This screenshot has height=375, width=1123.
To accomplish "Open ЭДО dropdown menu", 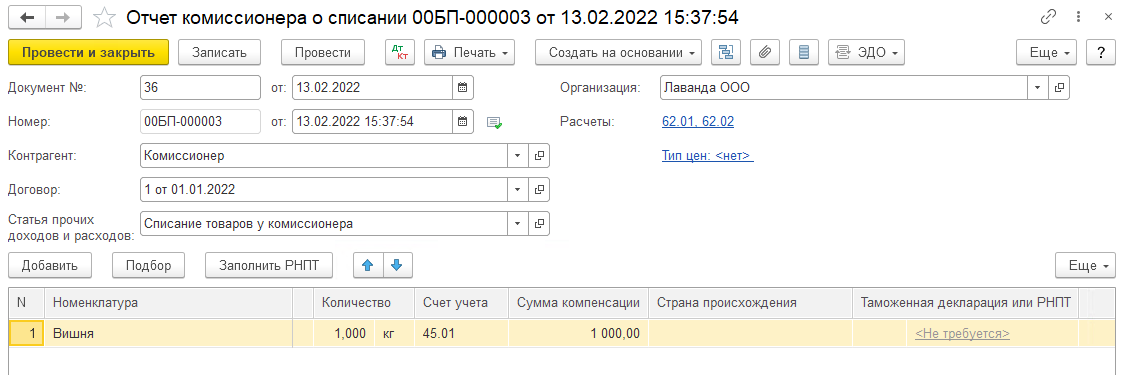I will pyautogui.click(x=866, y=52).
